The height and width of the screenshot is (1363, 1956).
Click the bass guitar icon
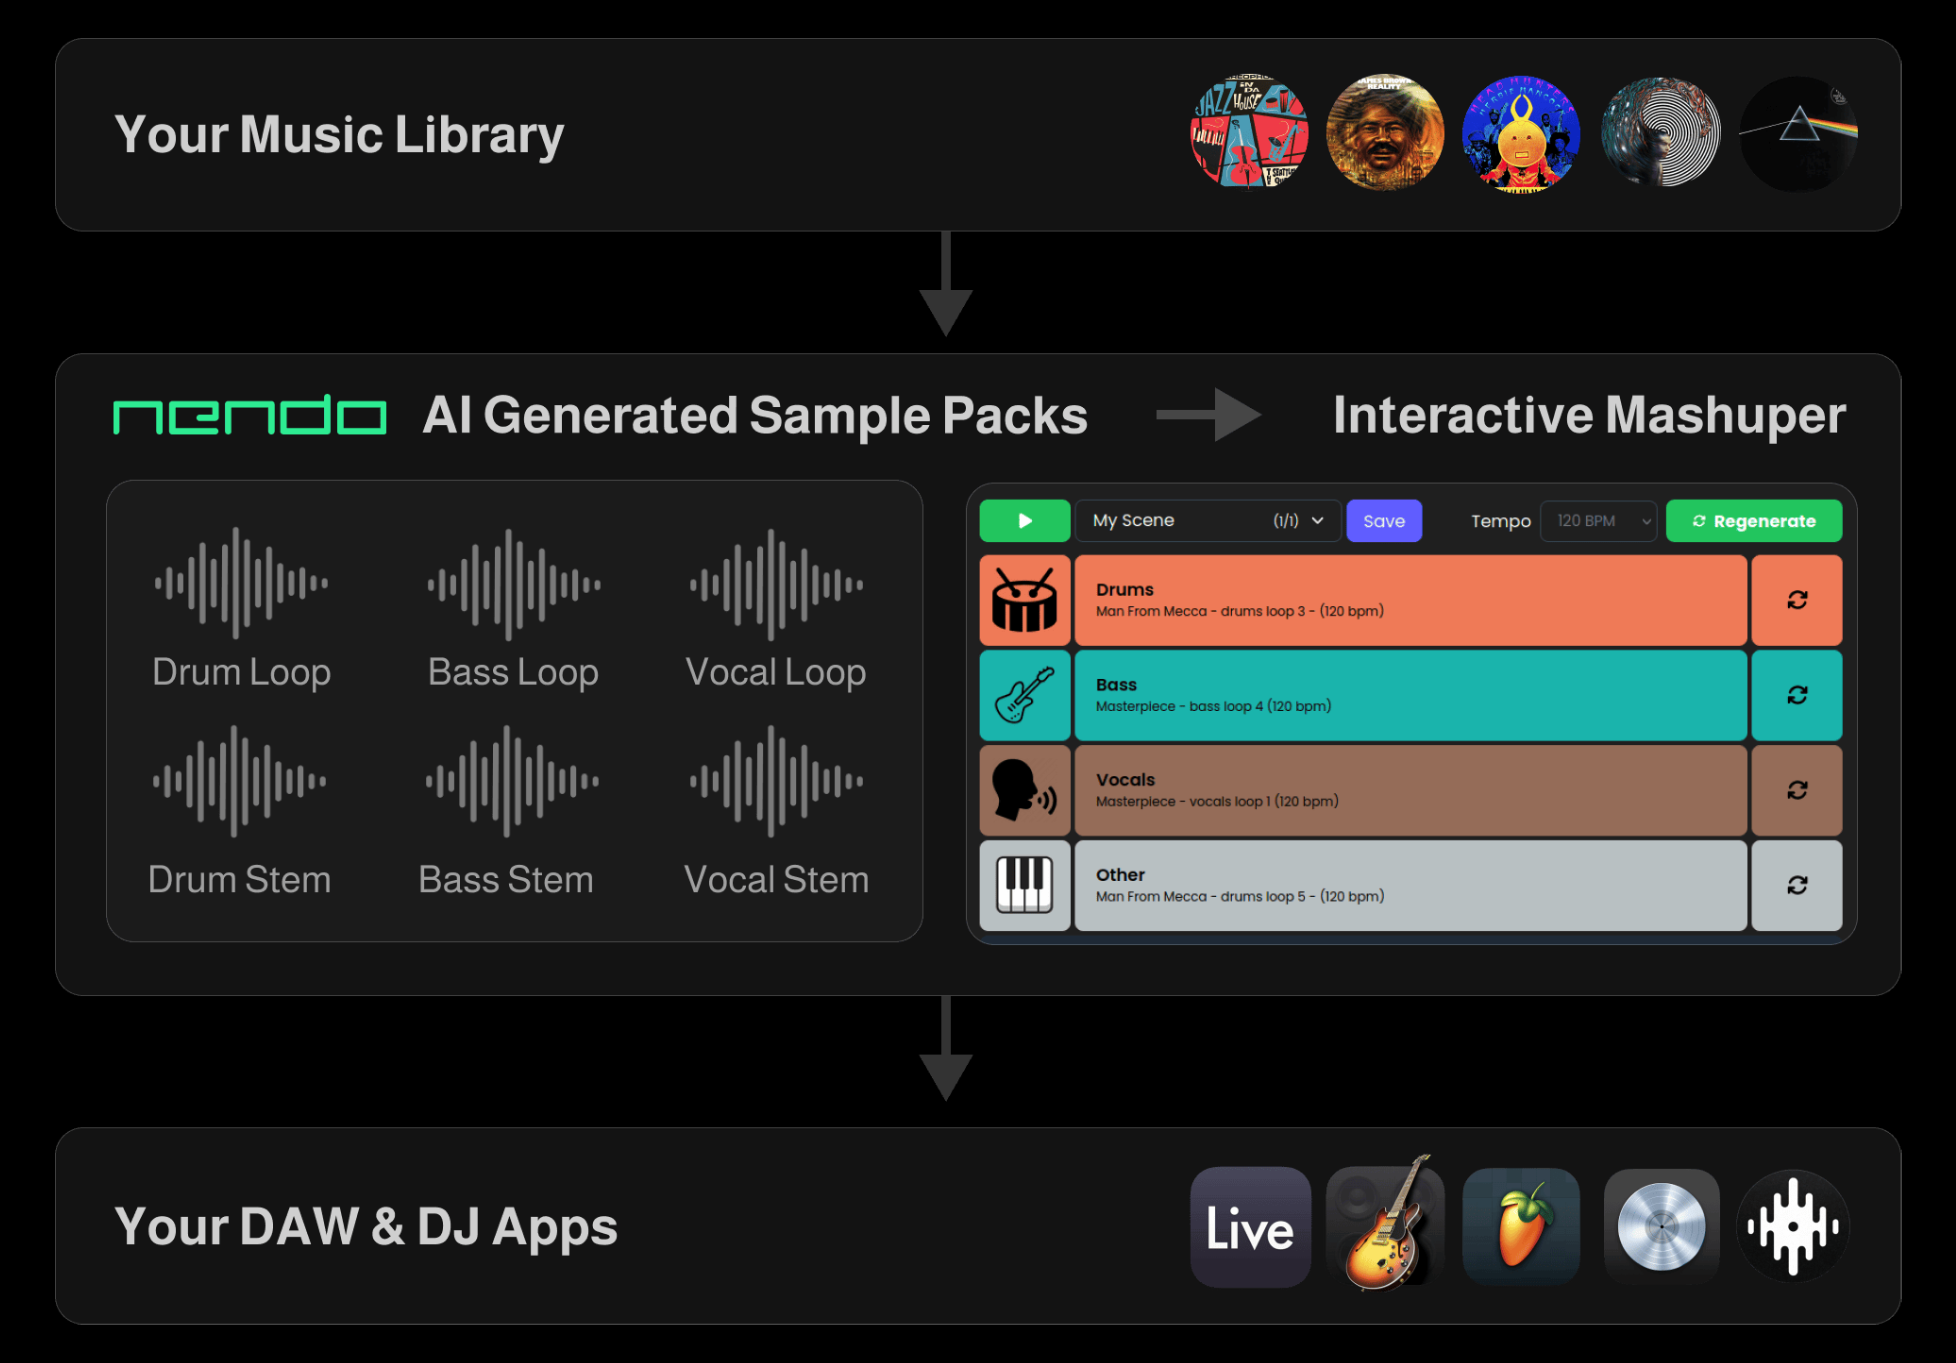pyautogui.click(x=1024, y=696)
